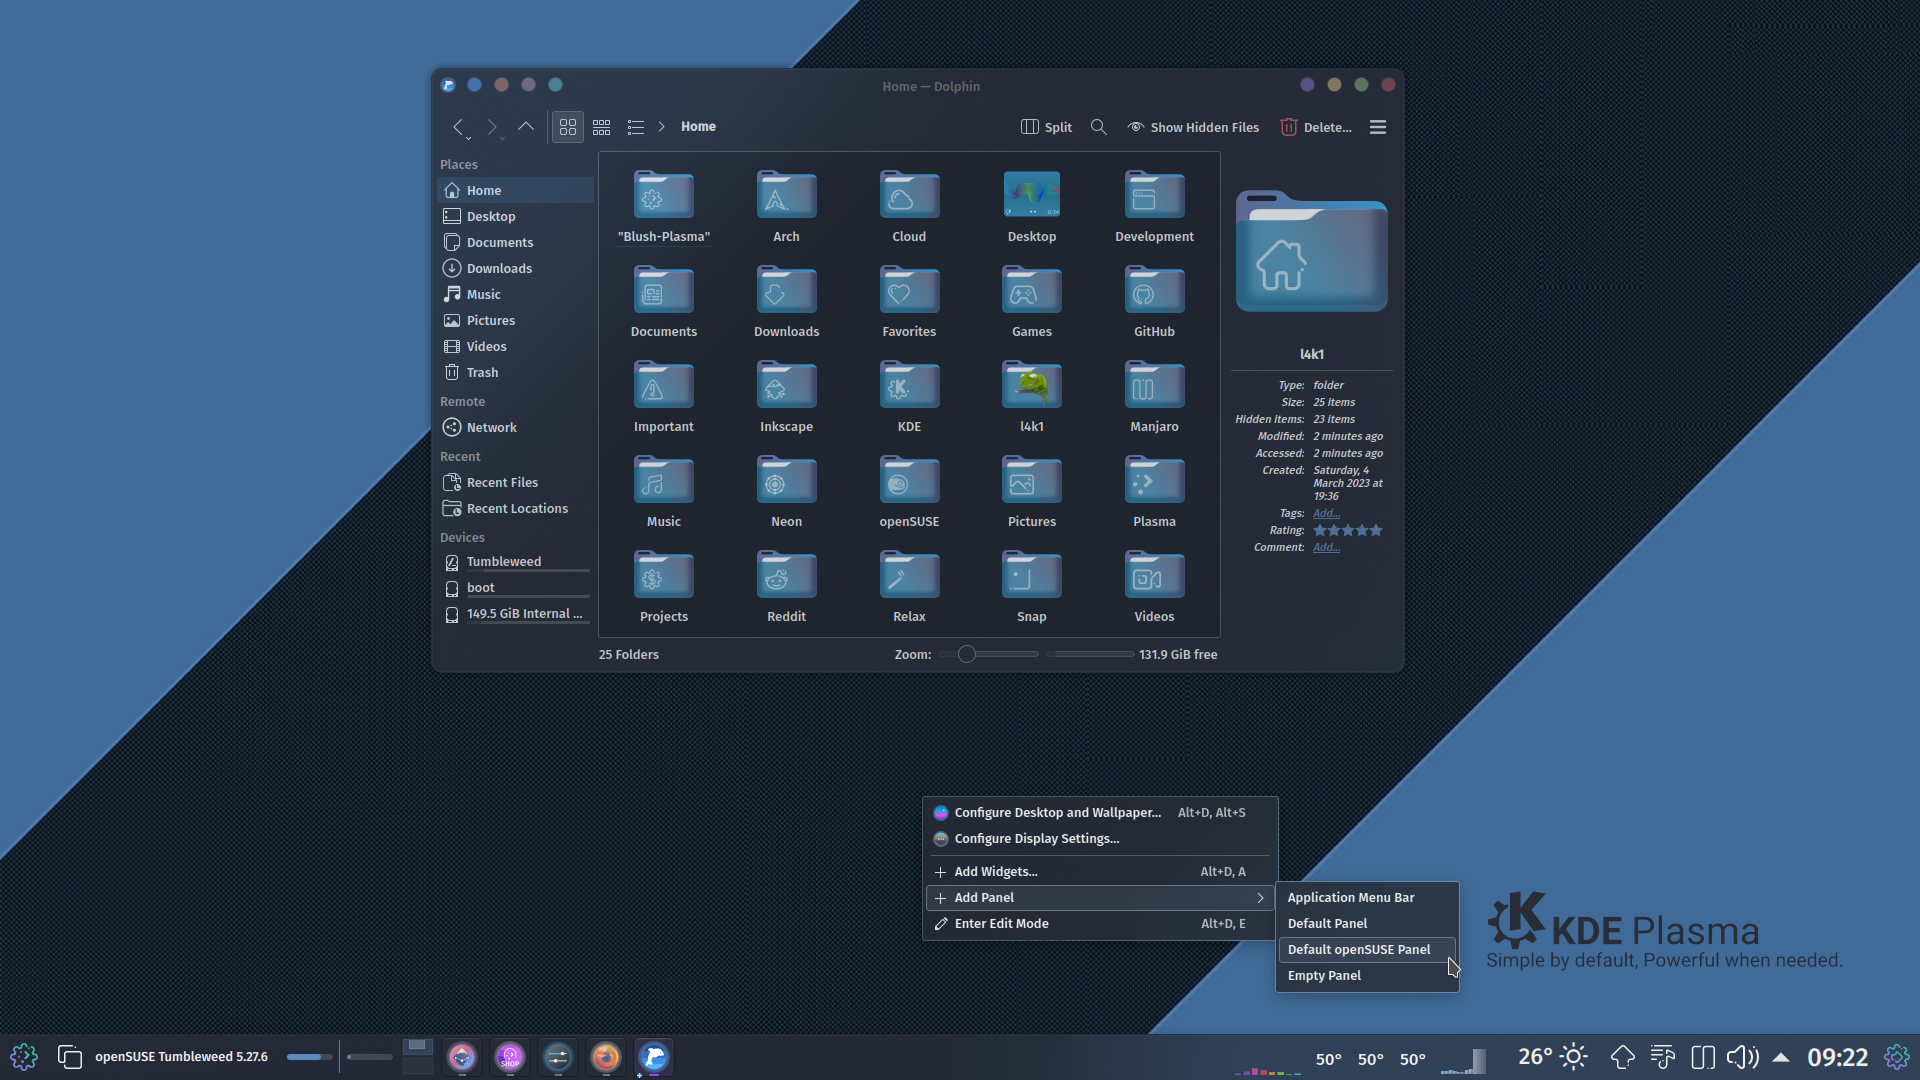Image resolution: width=1920 pixels, height=1080 pixels.
Task: Click Add... link next to Tags
Action: coord(1326,513)
